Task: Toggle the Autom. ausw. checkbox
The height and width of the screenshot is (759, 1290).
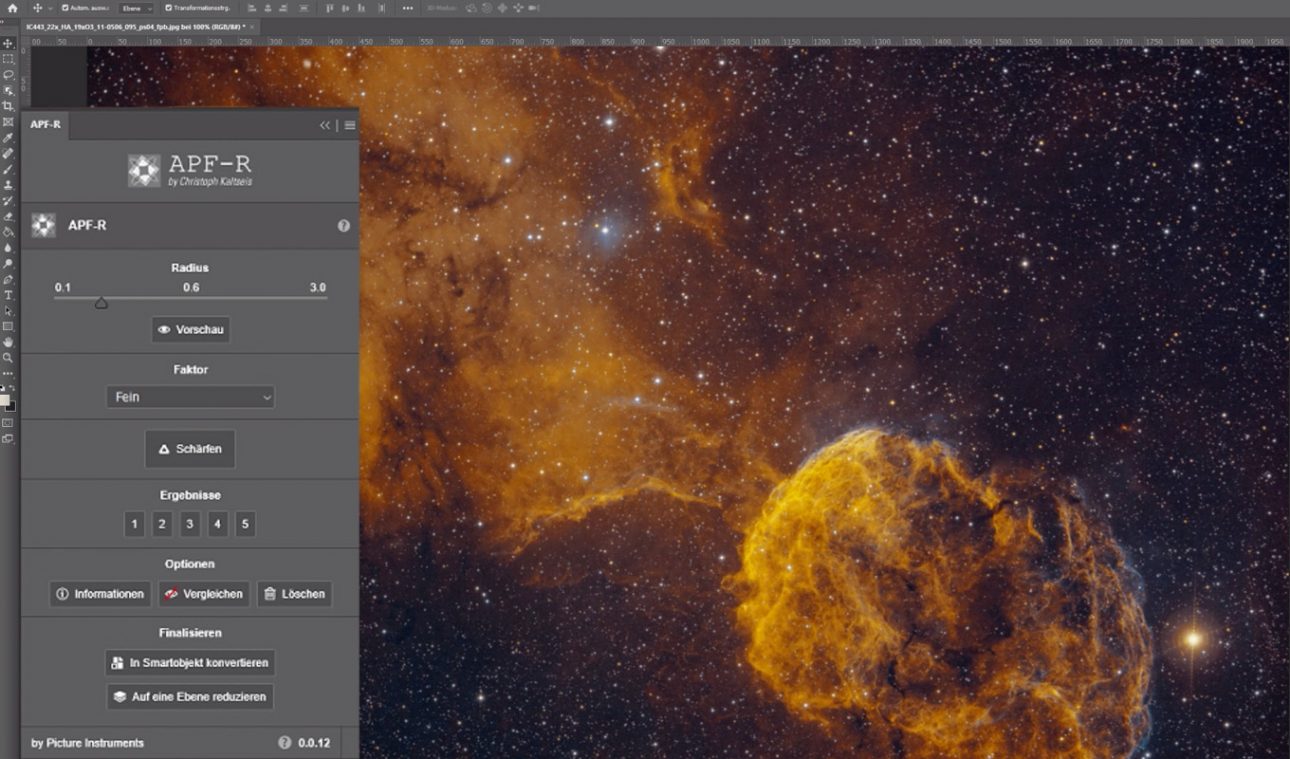Action: [63, 8]
